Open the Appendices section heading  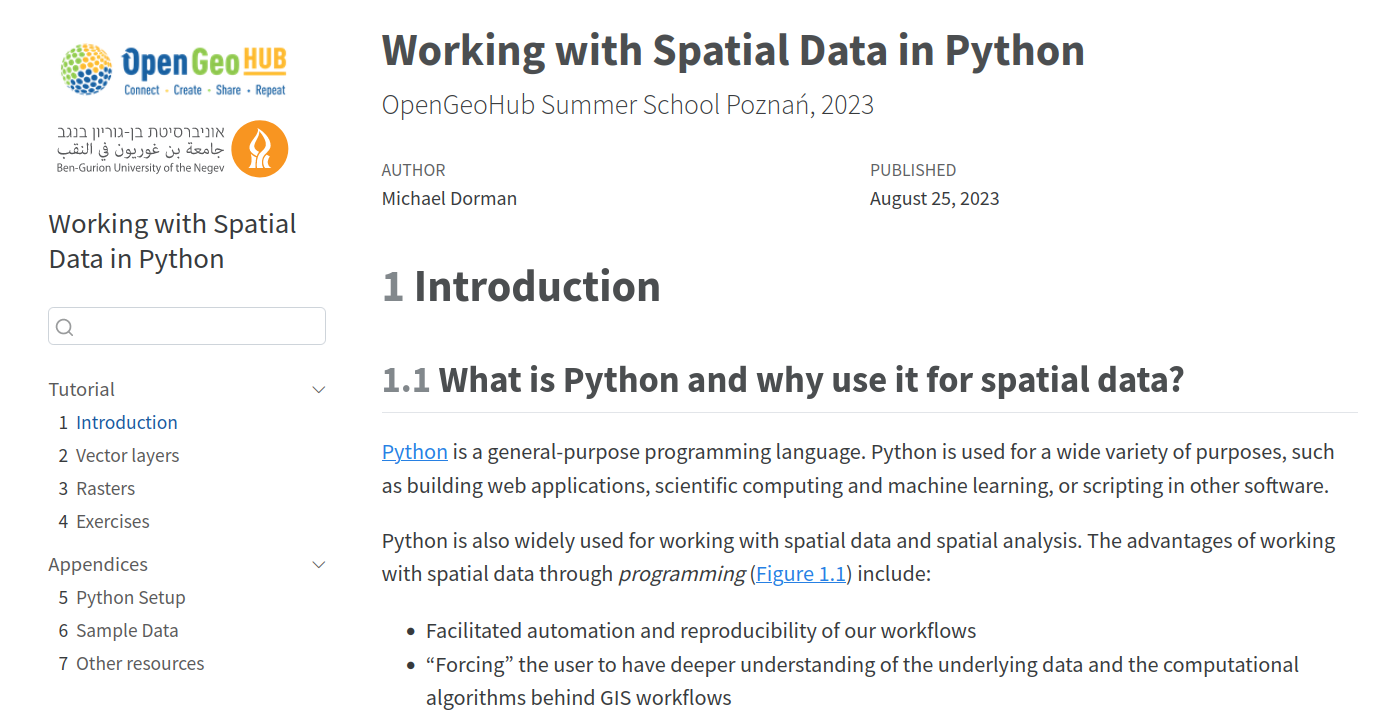point(98,565)
